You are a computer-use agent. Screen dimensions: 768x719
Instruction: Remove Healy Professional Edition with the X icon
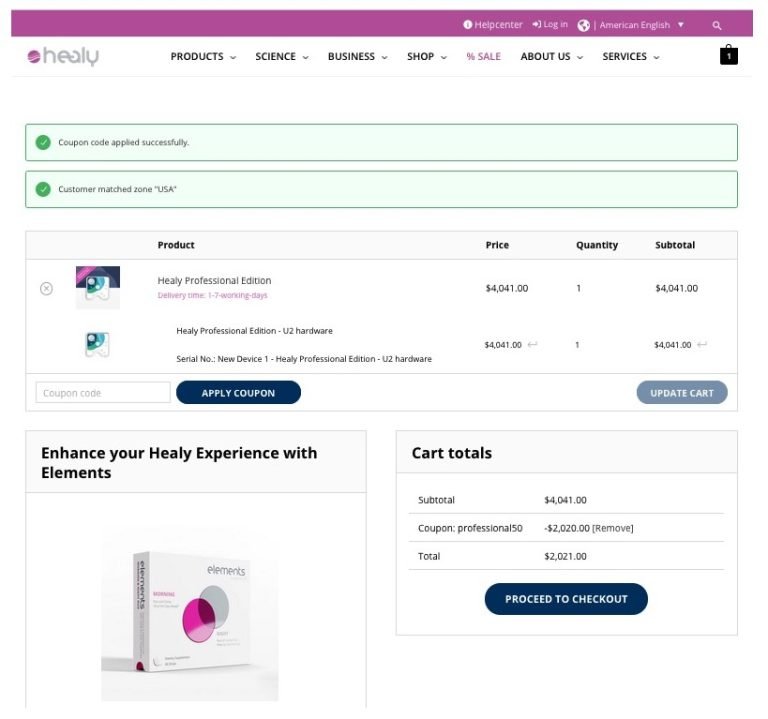[x=47, y=288]
